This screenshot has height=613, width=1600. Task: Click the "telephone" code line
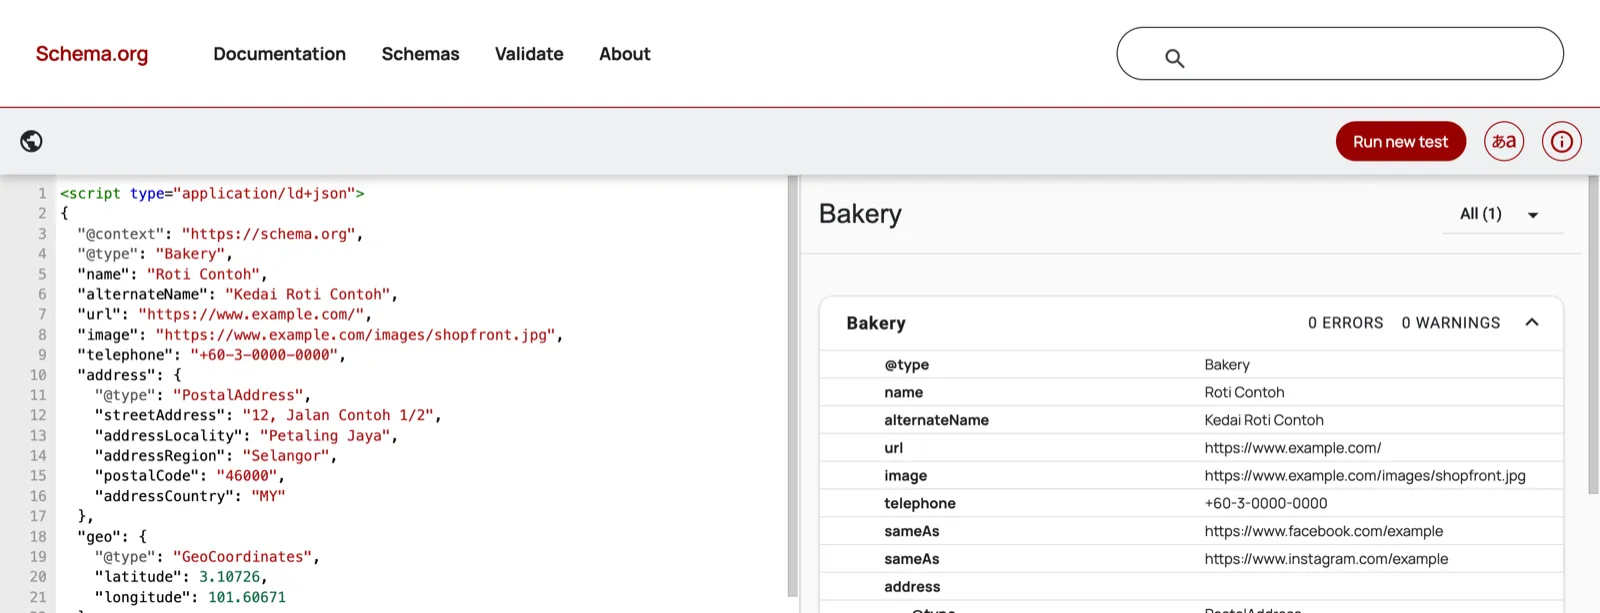point(211,355)
